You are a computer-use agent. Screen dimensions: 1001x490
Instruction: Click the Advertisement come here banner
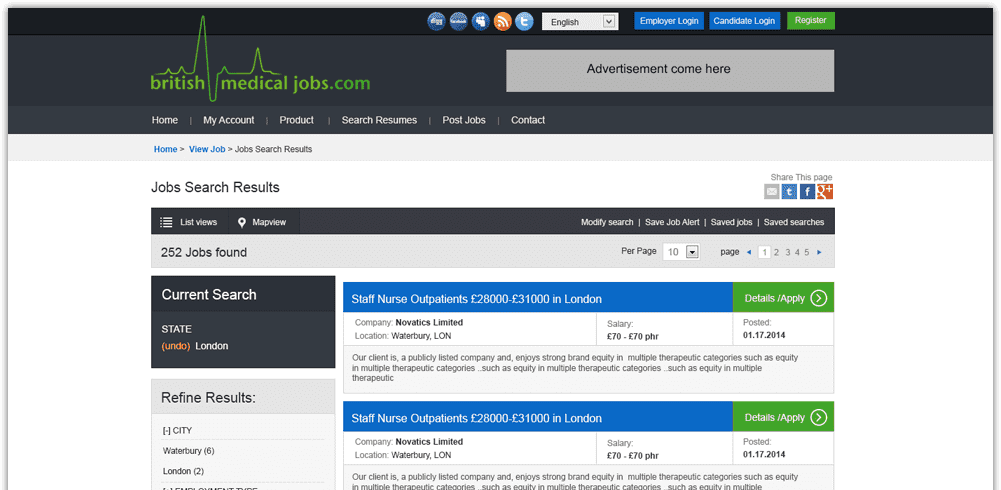click(670, 71)
